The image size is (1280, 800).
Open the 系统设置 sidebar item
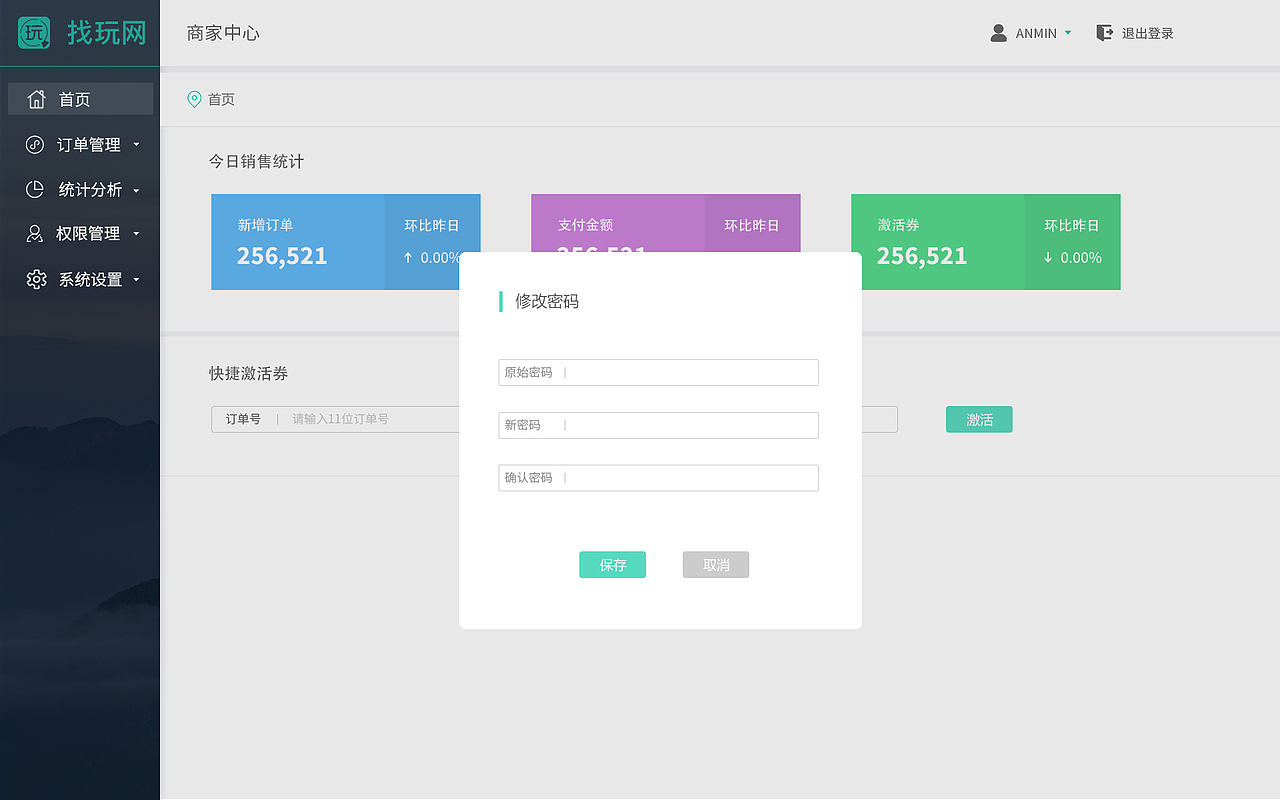[x=81, y=279]
